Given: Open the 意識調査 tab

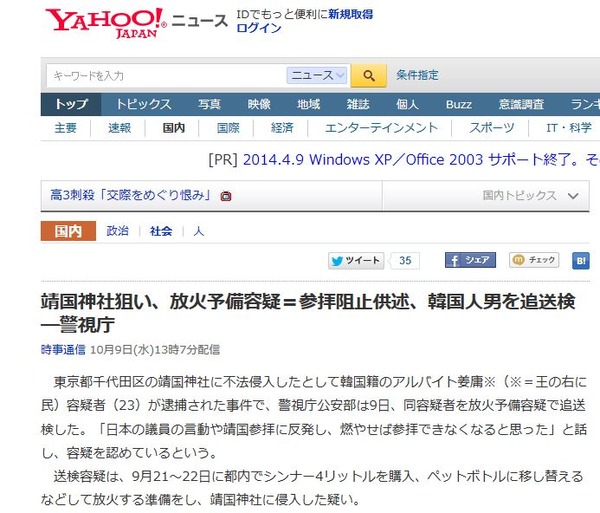Looking at the screenshot, I should click(521, 104).
